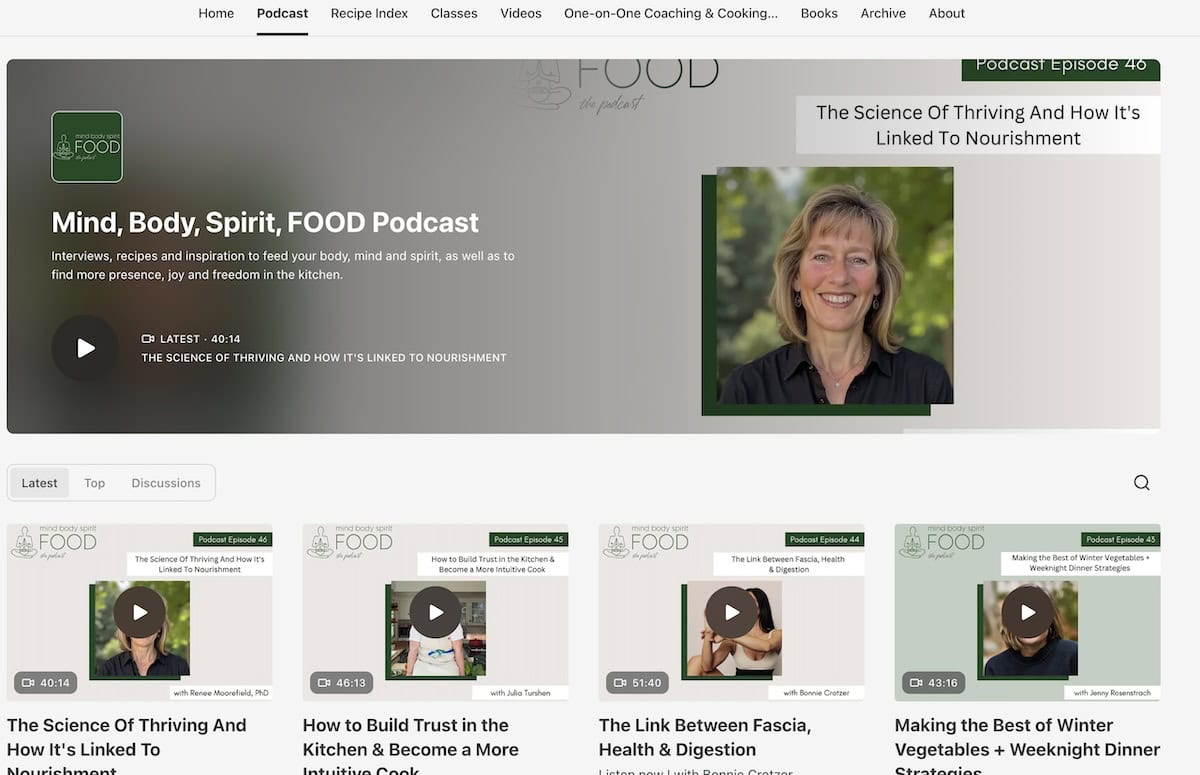Click the Episode 46 guest photo in banner

pos(834,286)
